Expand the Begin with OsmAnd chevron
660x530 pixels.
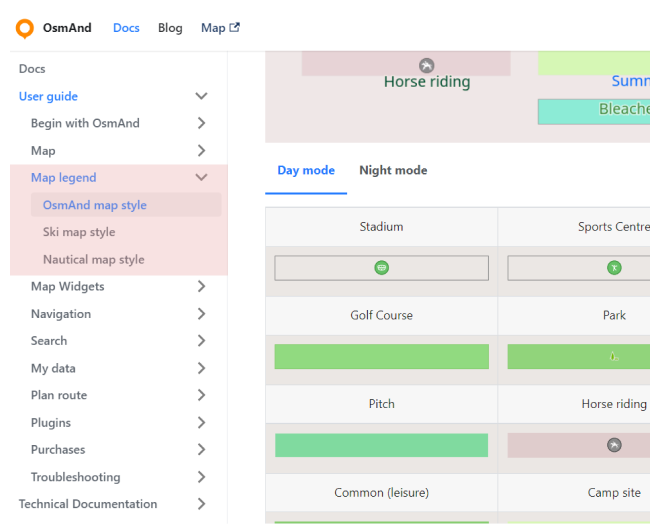pyautogui.click(x=201, y=124)
